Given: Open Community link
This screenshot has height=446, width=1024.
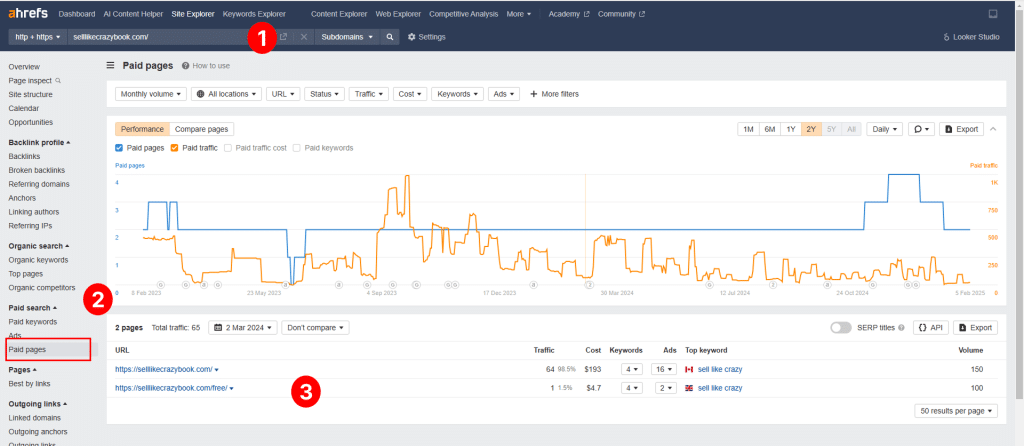Looking at the screenshot, I should (x=622, y=14).
